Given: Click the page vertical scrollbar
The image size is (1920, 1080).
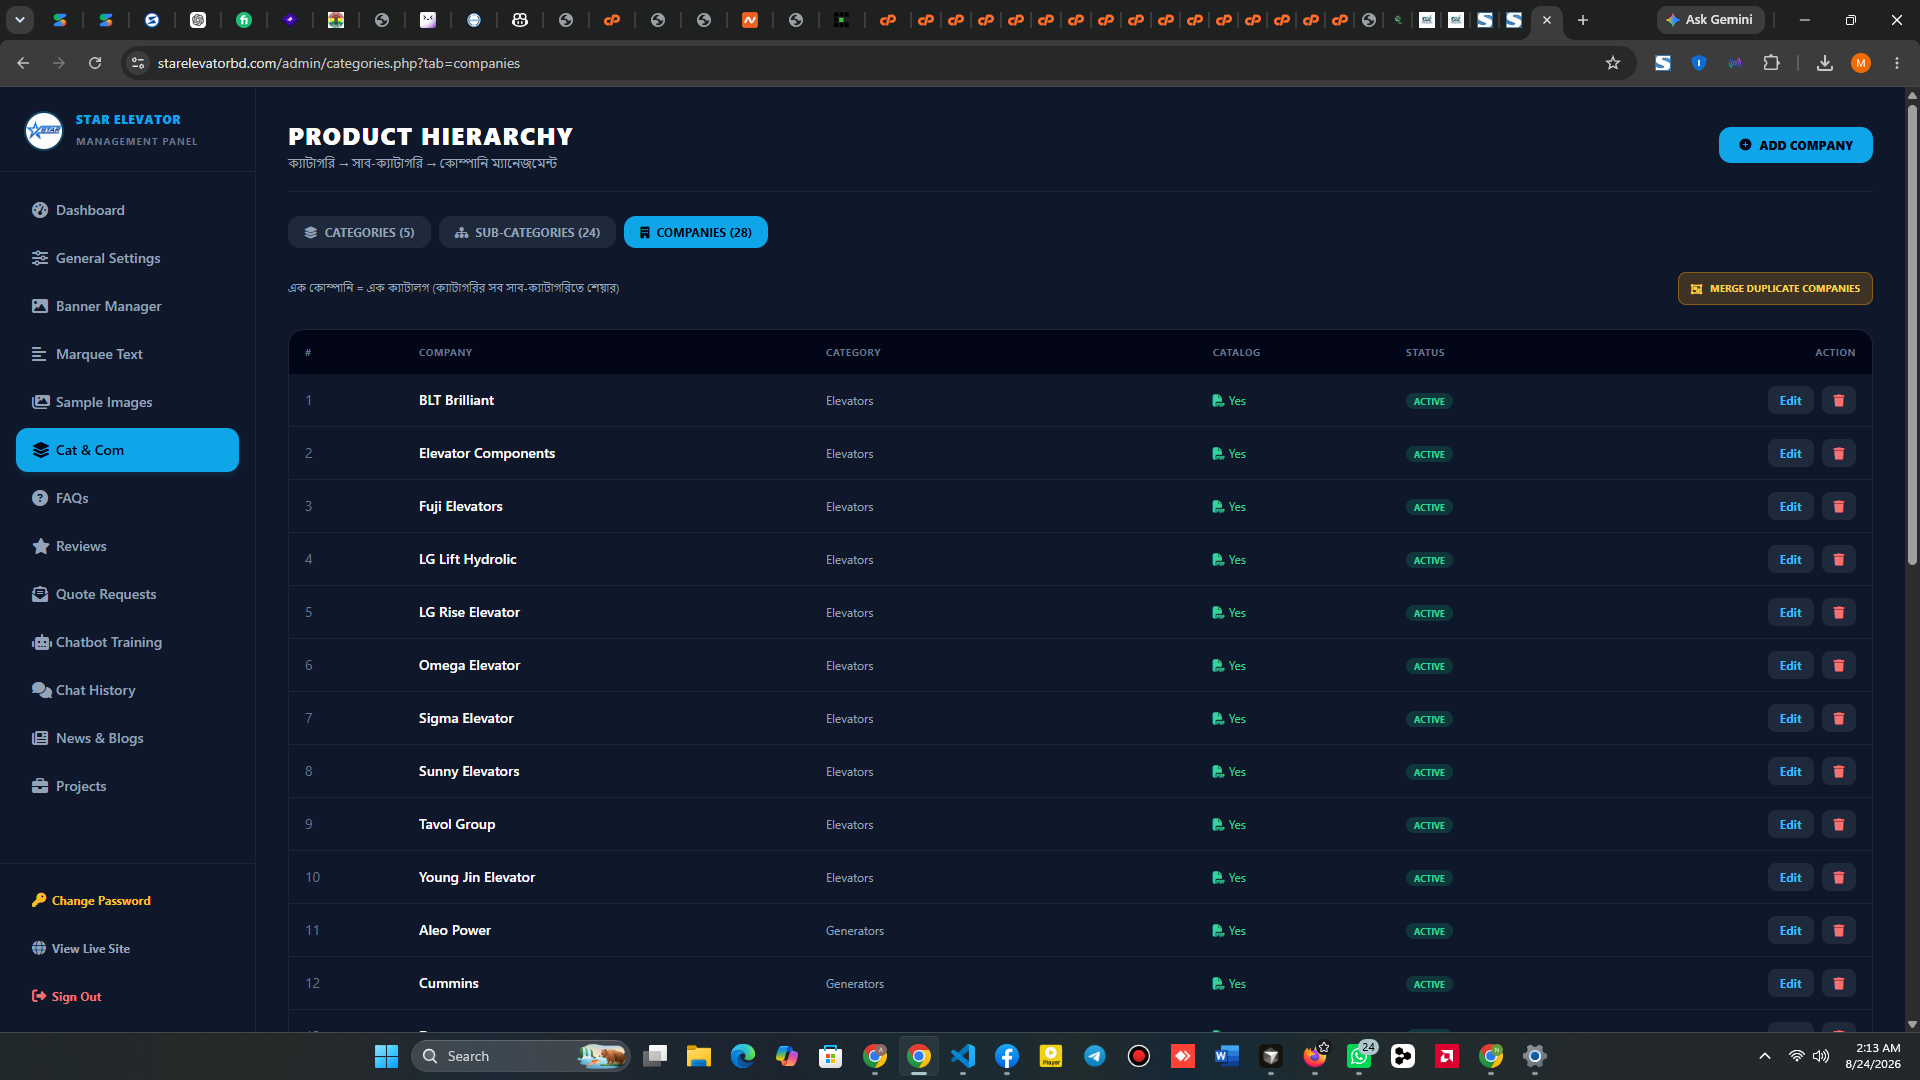Looking at the screenshot, I should [x=1912, y=335].
